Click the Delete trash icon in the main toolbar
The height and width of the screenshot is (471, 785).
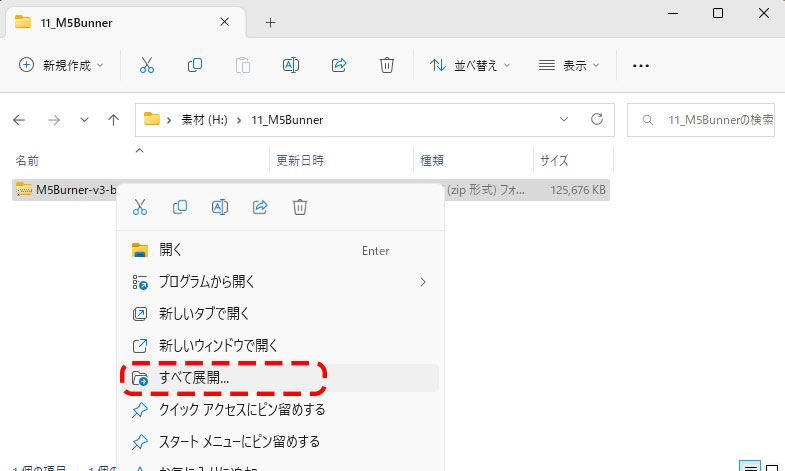pyautogui.click(x=386, y=65)
